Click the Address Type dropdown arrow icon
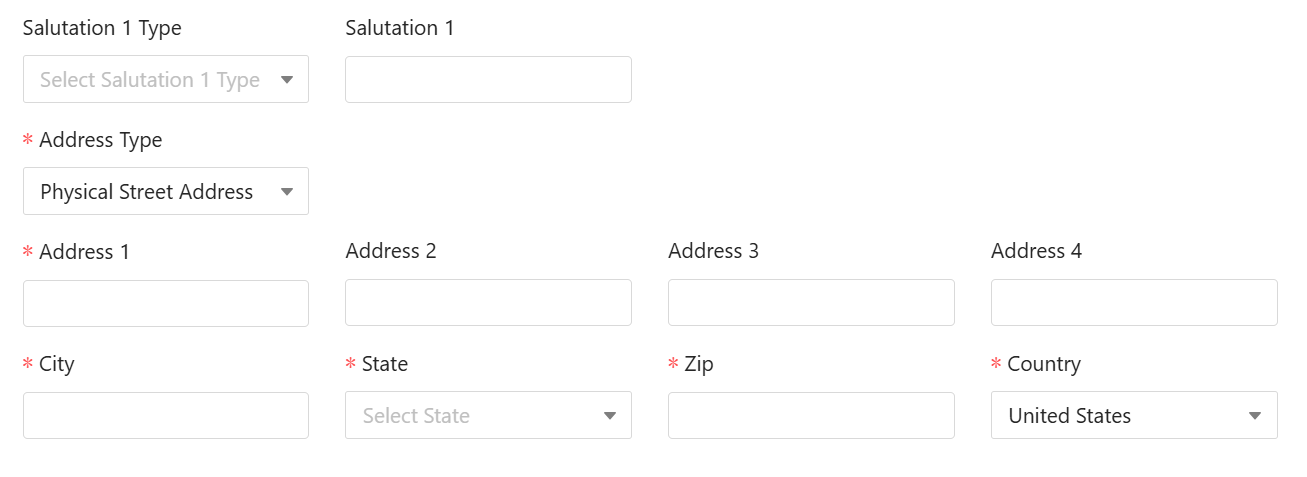 (x=287, y=192)
